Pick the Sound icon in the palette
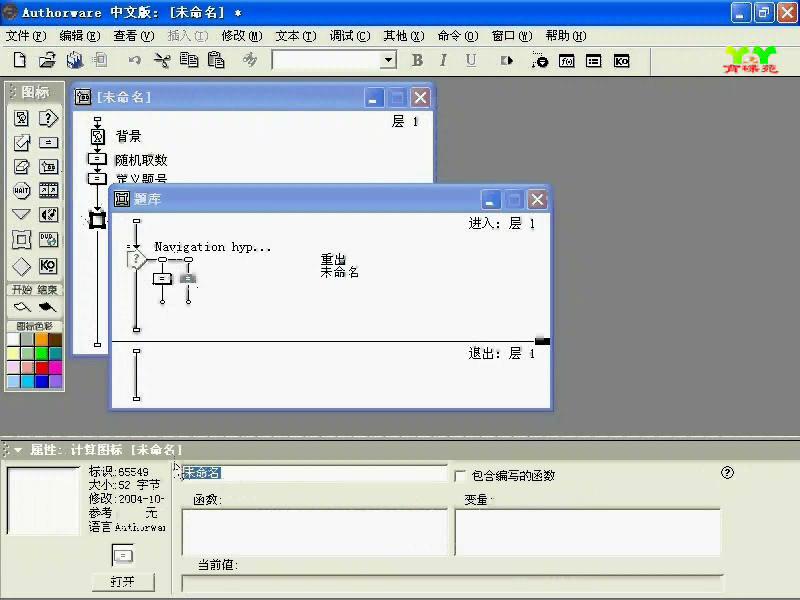This screenshot has height=600, width=800. coord(48,215)
